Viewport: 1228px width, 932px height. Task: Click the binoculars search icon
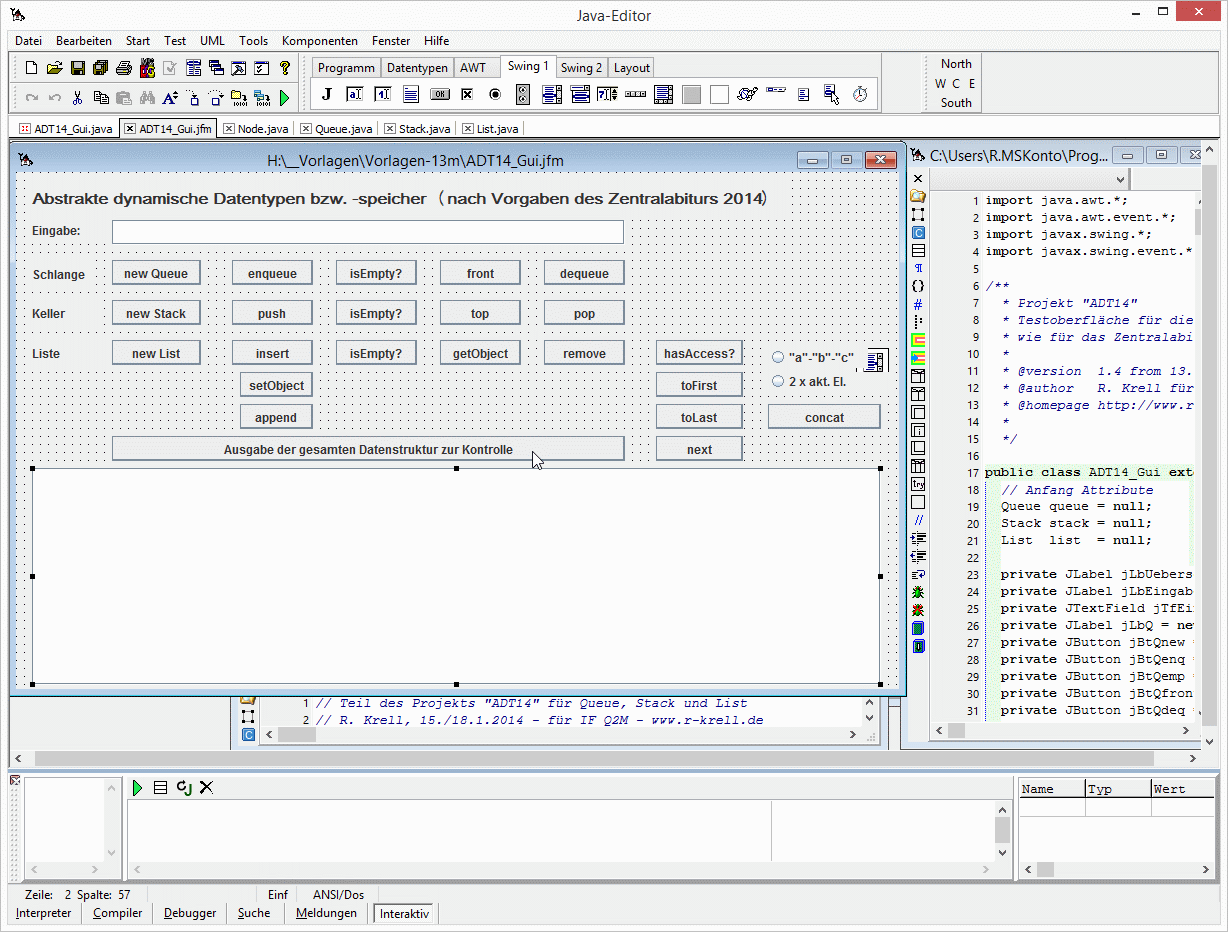tap(147, 98)
